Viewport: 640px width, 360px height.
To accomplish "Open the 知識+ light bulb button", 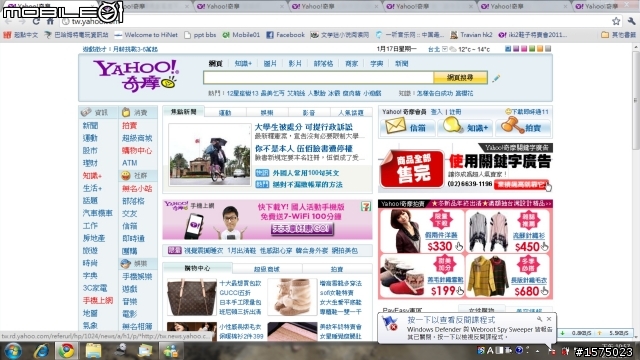I will pos(465,127).
